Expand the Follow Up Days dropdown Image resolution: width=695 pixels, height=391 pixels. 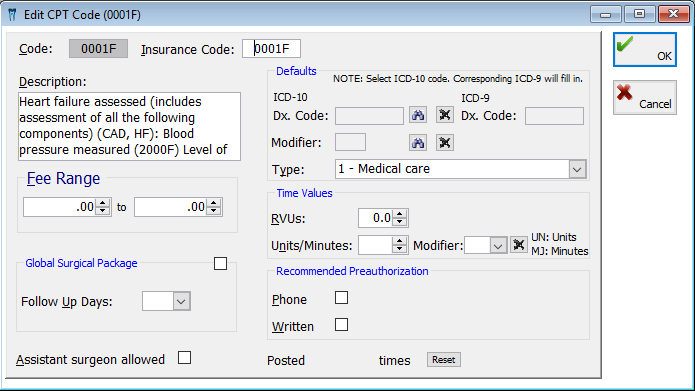(x=181, y=301)
